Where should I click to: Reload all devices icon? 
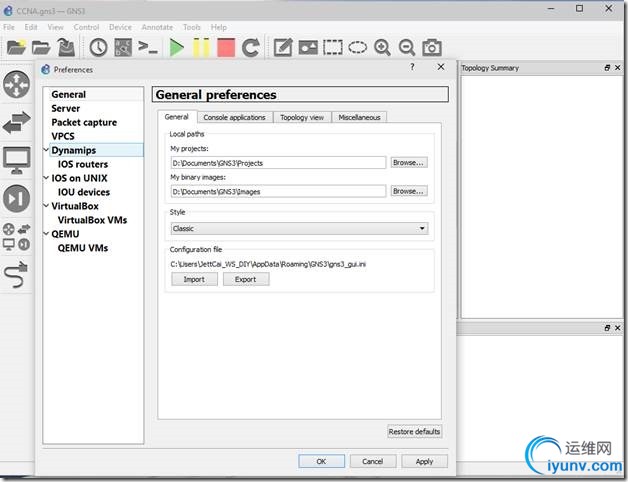pyautogui.click(x=251, y=48)
